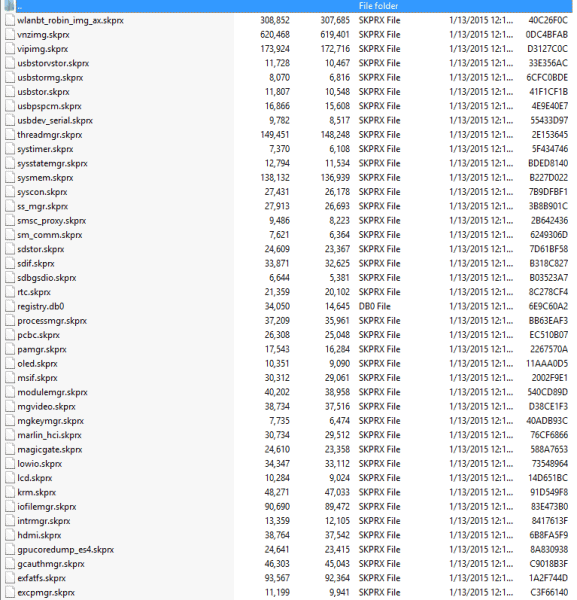Click the file icon of magicgate.skprx

point(10,449)
